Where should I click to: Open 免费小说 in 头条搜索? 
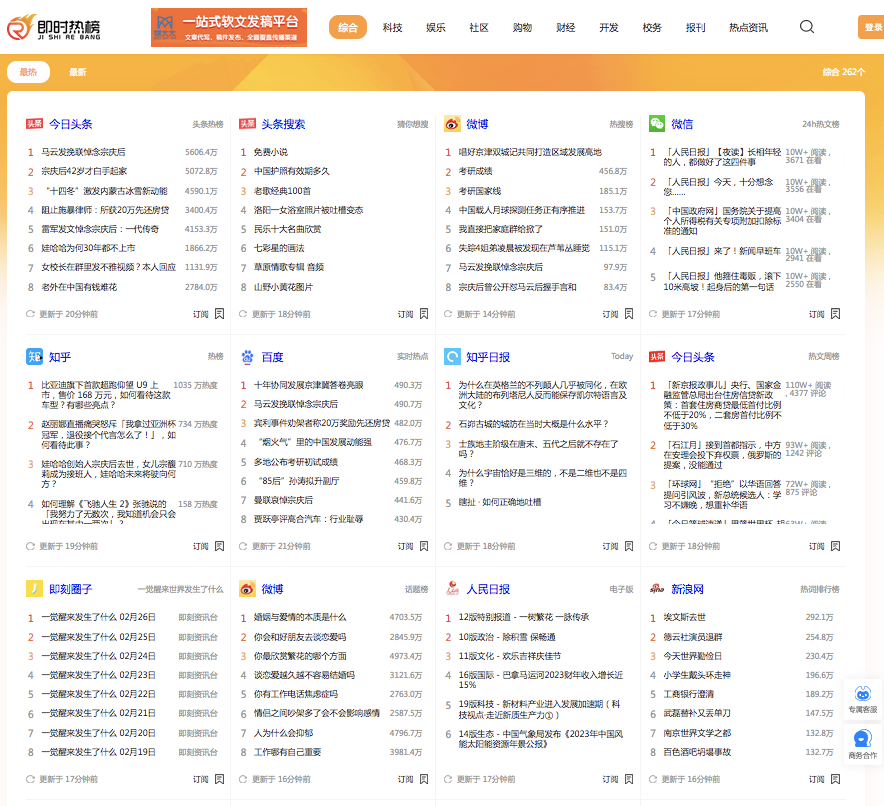pyautogui.click(x=271, y=152)
